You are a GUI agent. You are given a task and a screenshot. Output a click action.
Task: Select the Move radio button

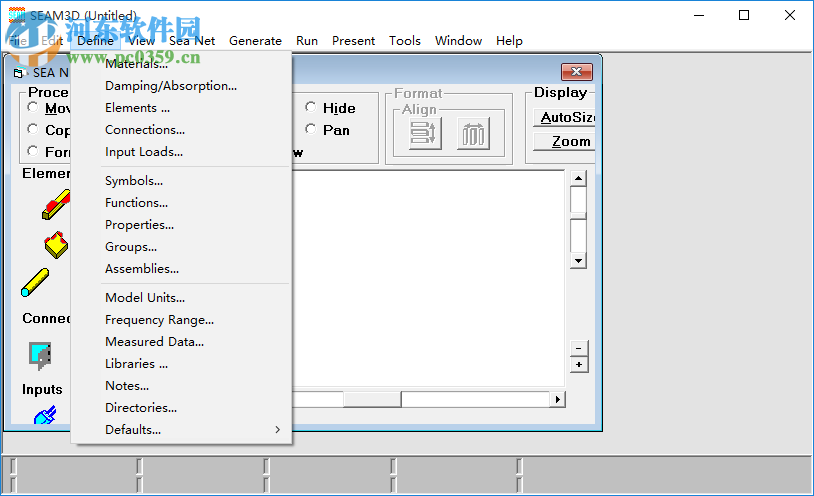click(33, 107)
